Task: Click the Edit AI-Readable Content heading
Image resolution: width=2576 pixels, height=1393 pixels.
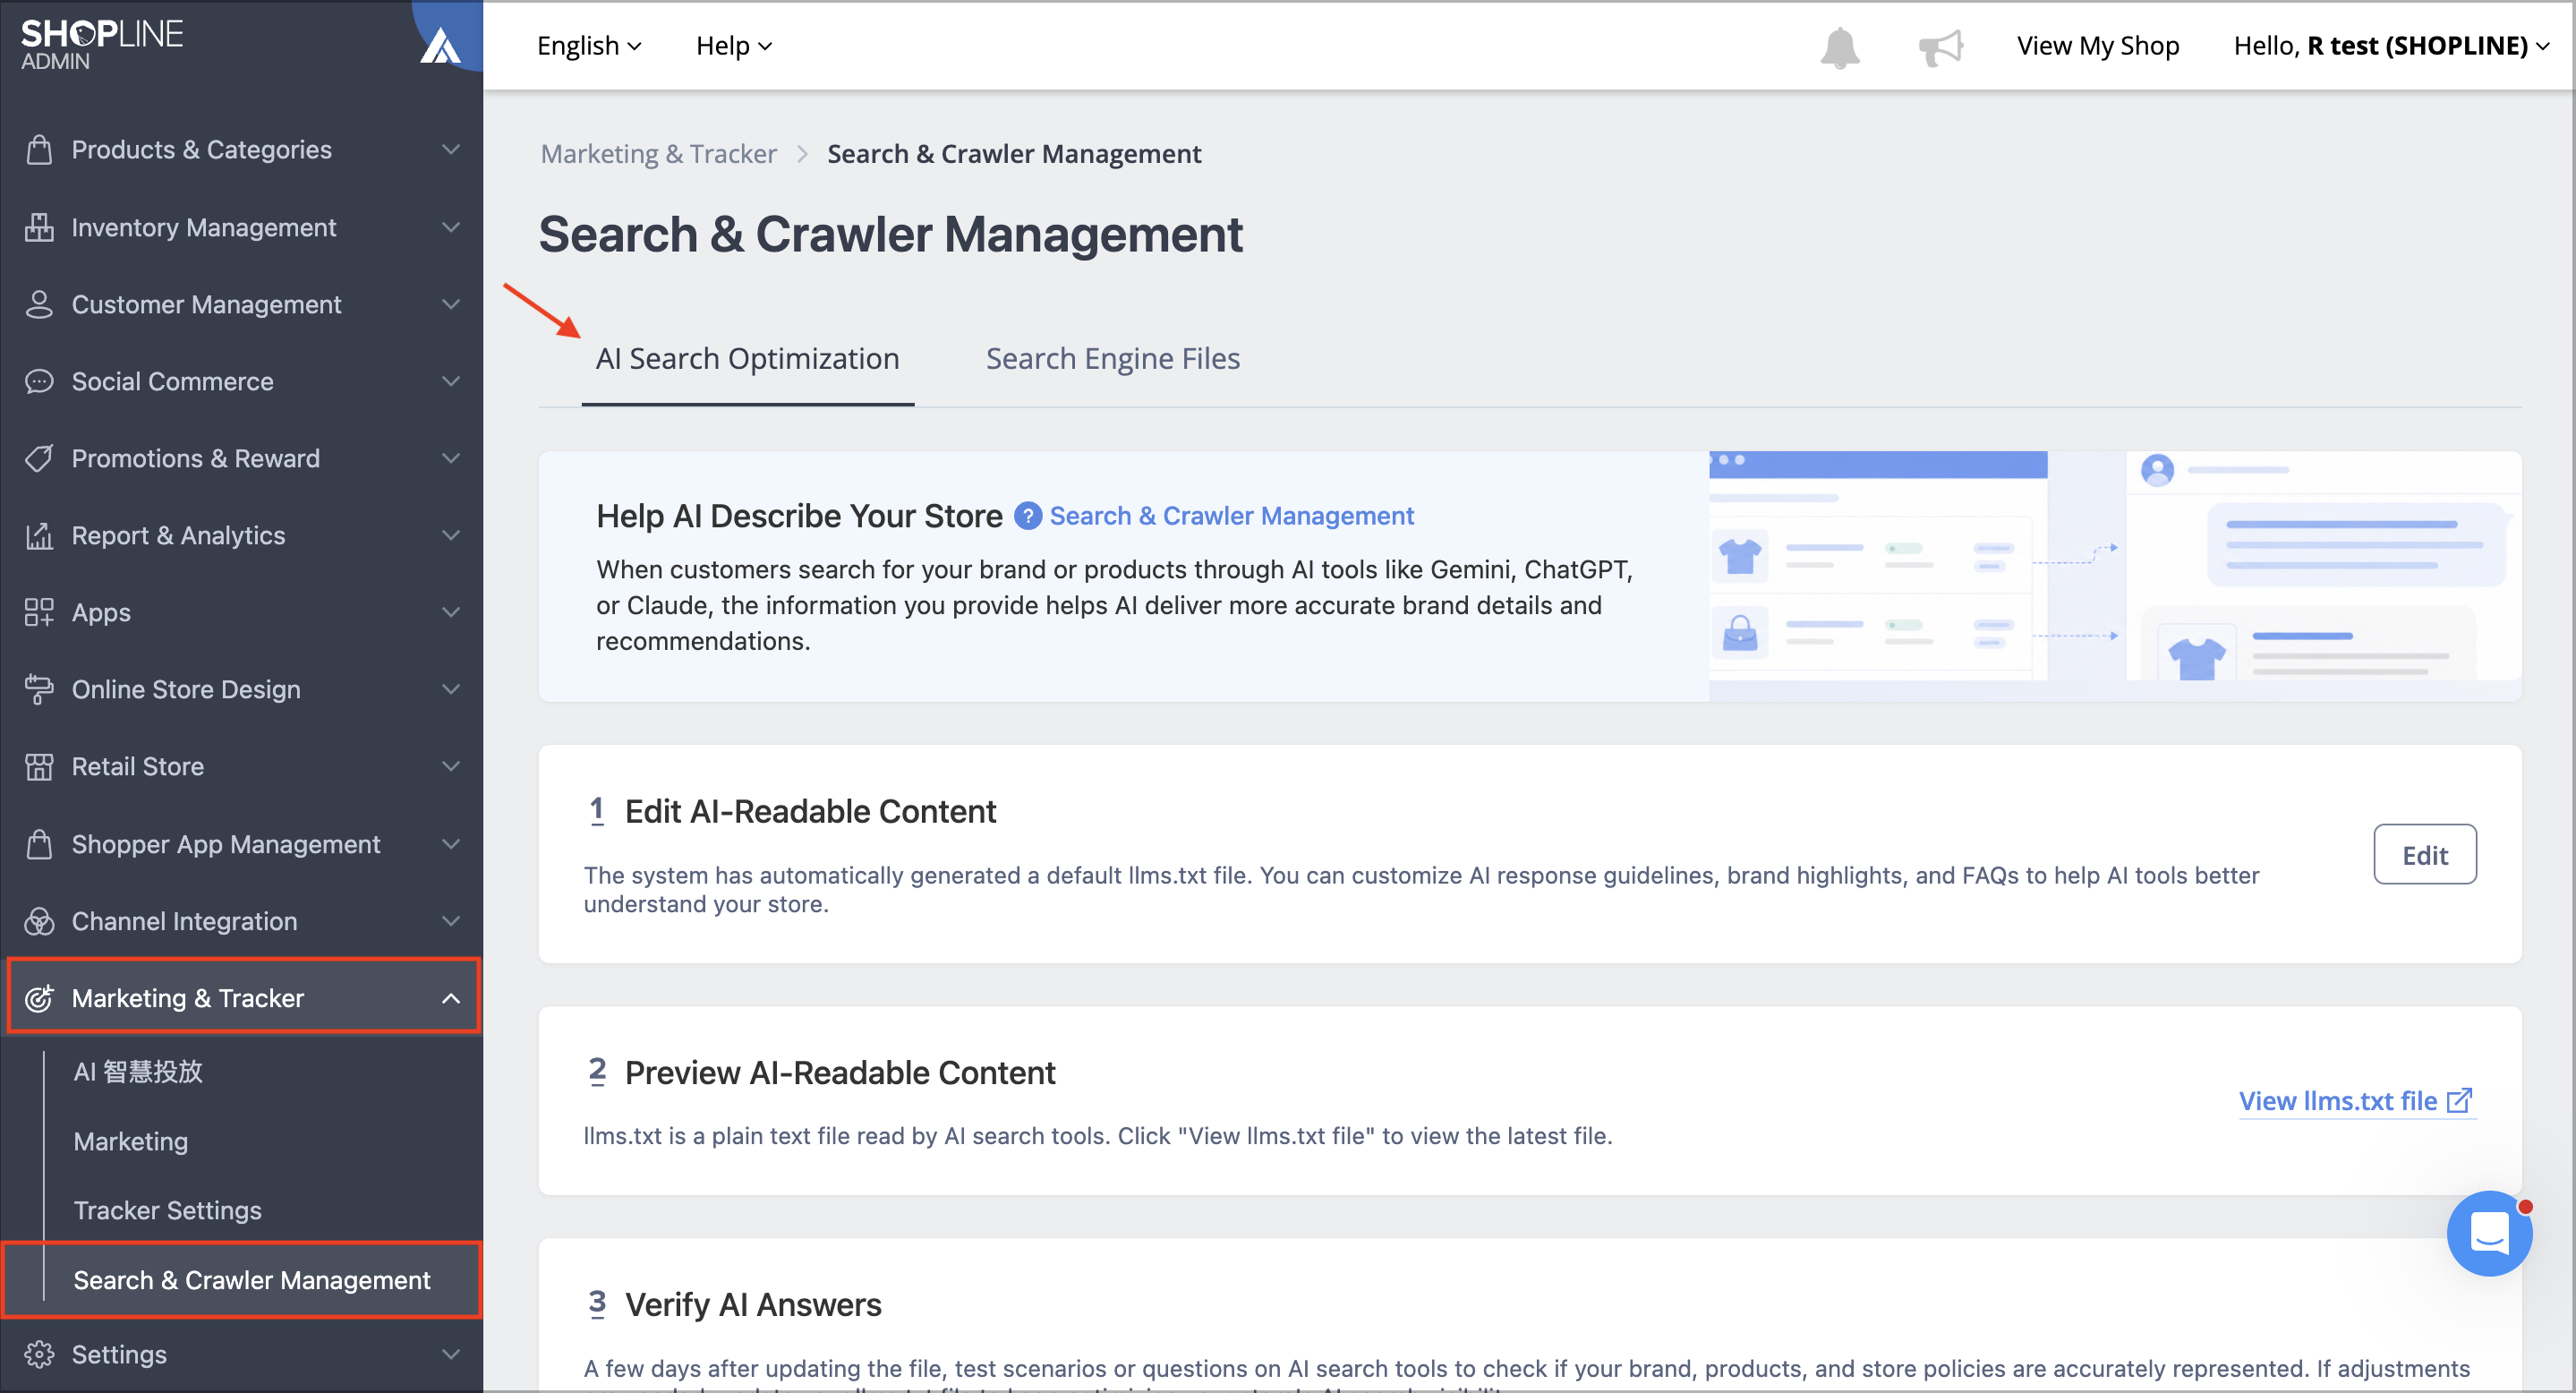Action: click(810, 812)
